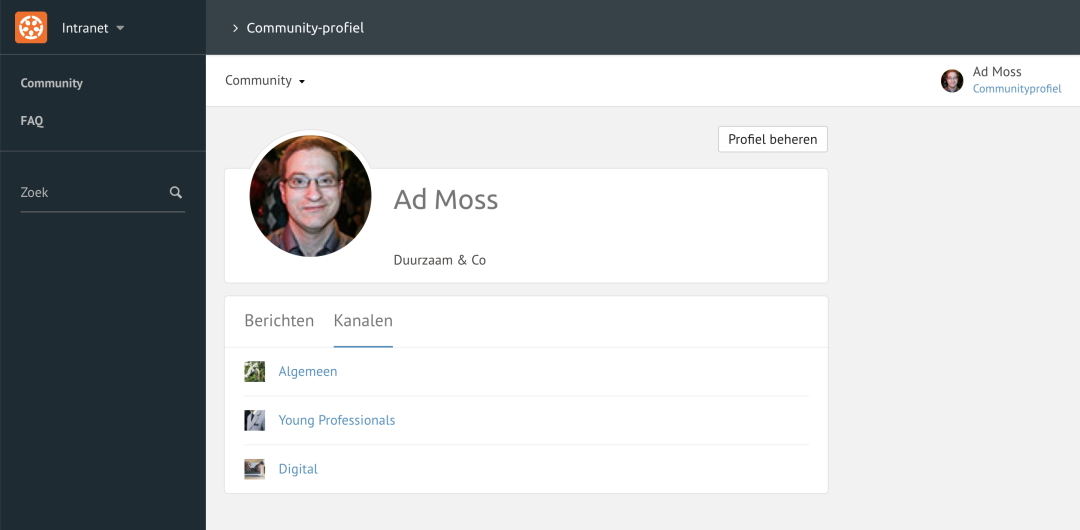Viewport: 1080px width, 530px height.
Task: Switch to the Berichten tab
Action: coord(279,320)
